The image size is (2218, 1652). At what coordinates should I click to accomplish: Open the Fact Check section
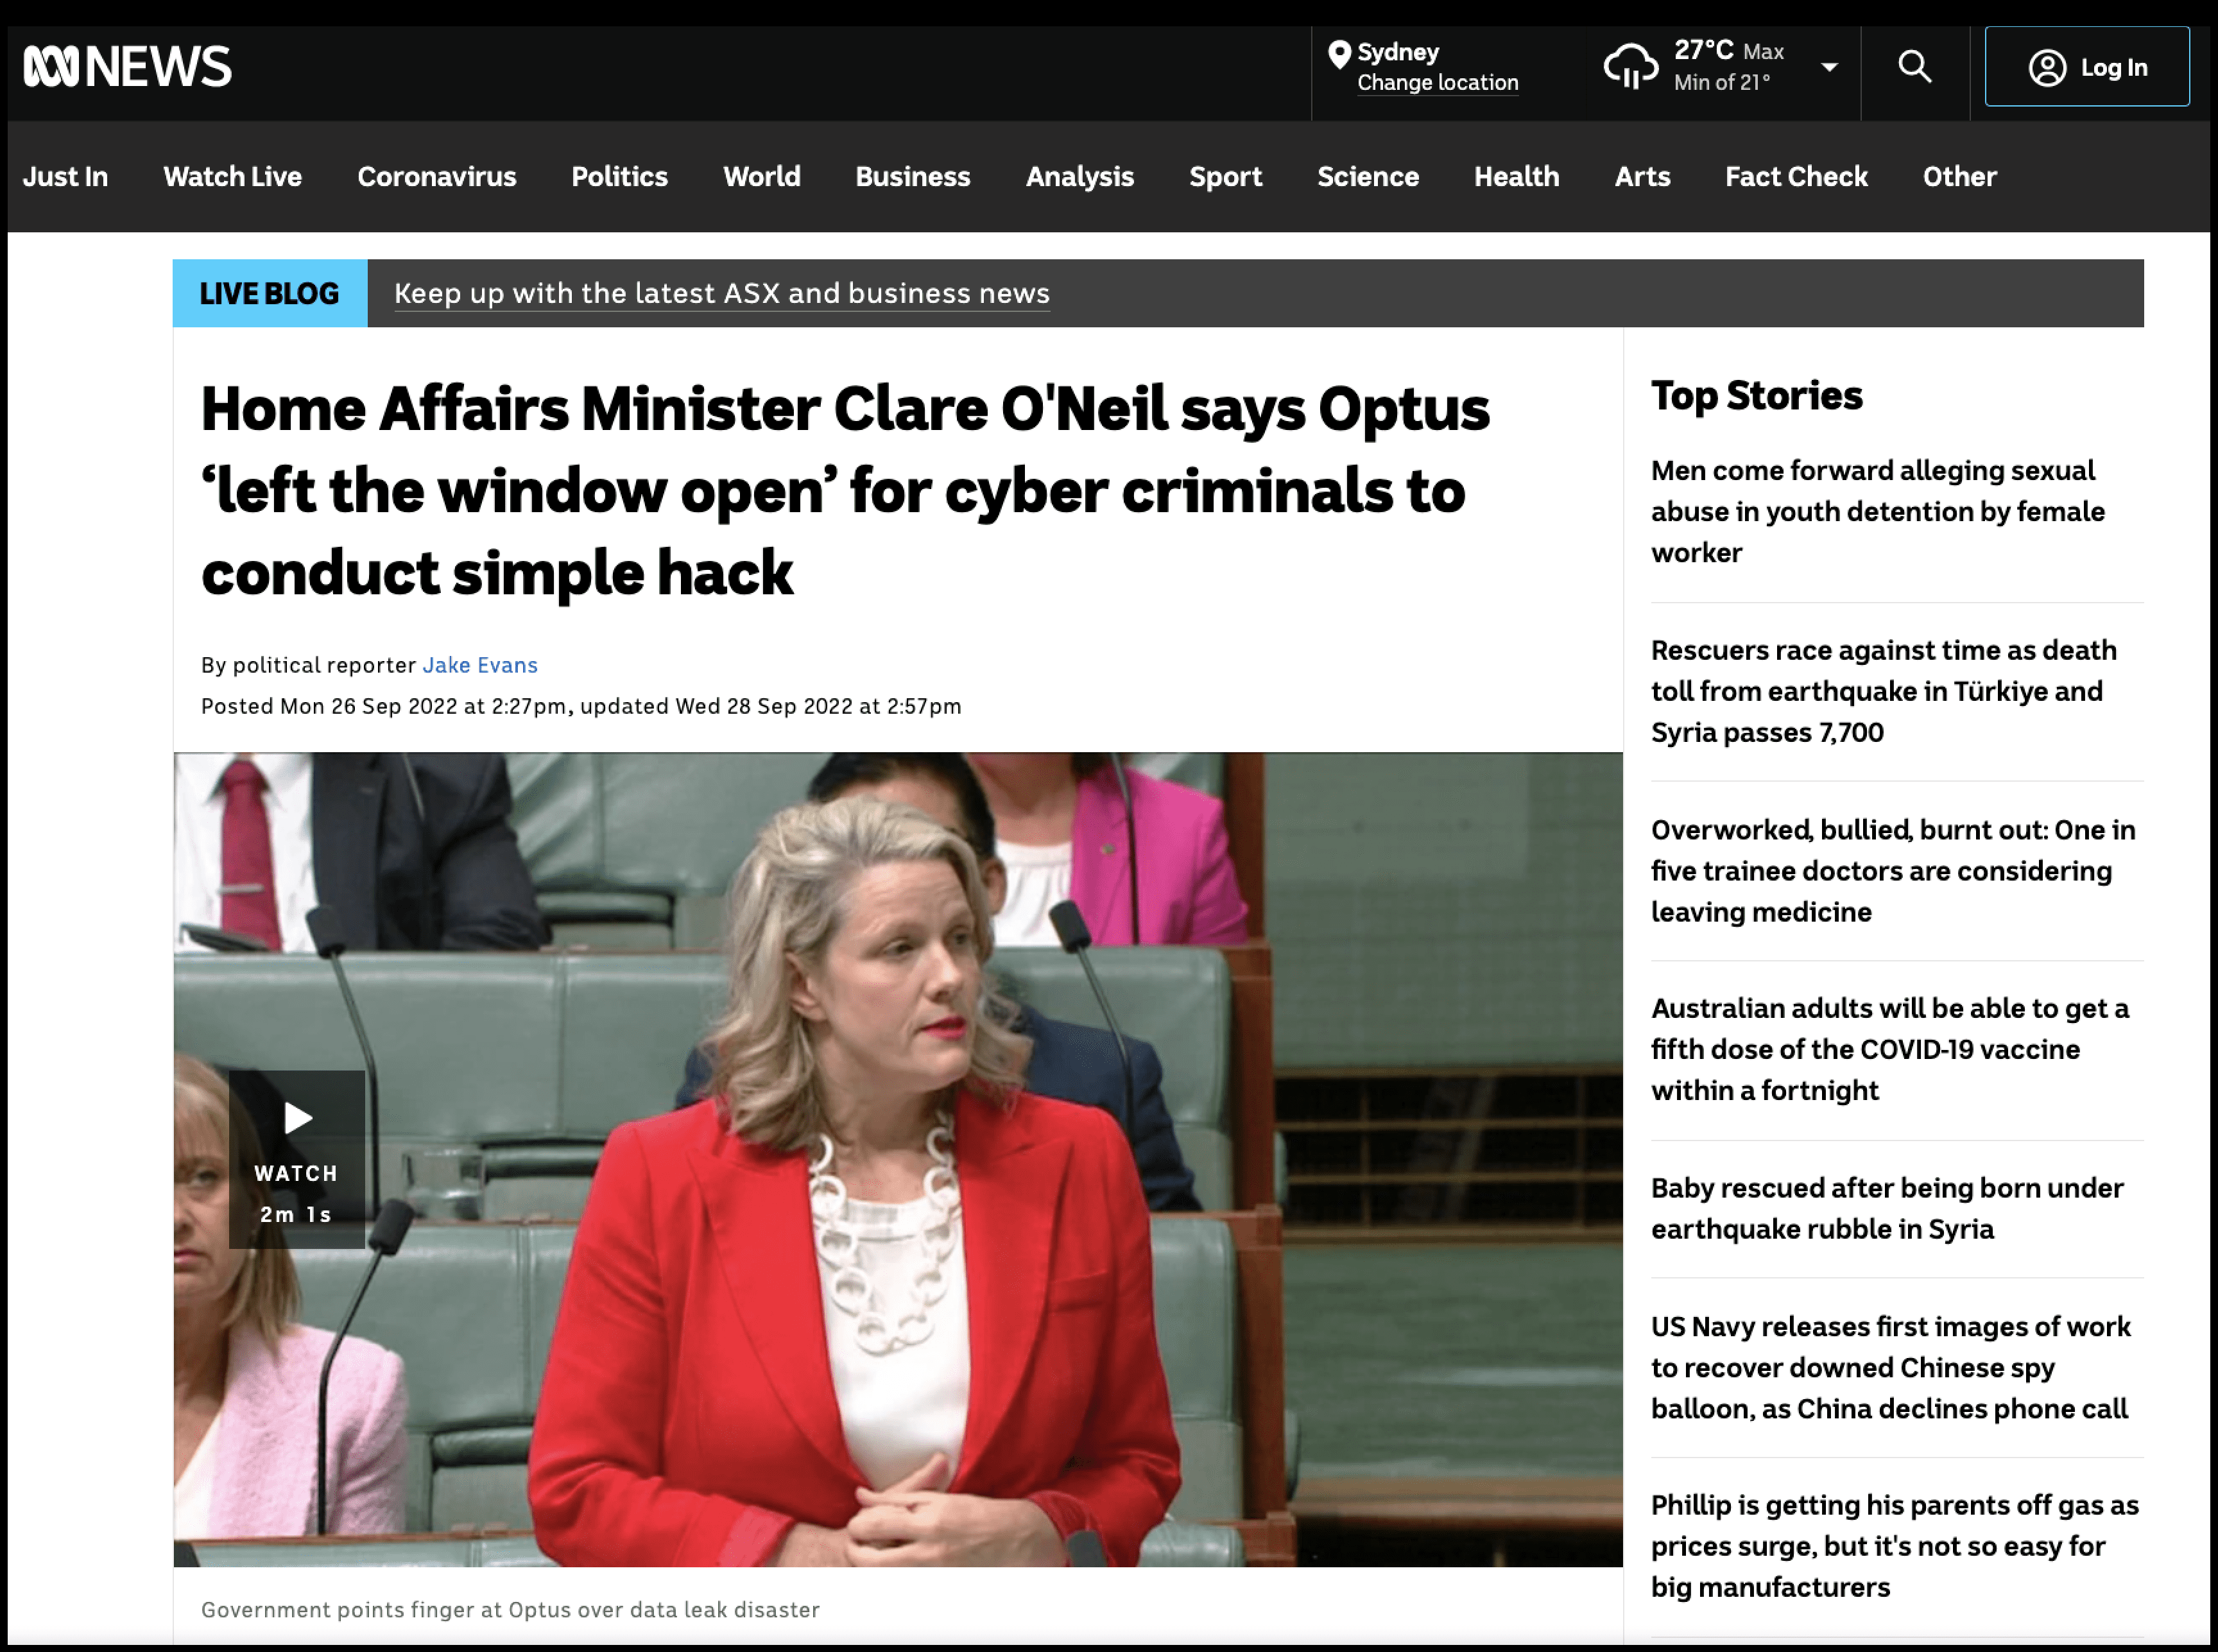(x=1796, y=177)
